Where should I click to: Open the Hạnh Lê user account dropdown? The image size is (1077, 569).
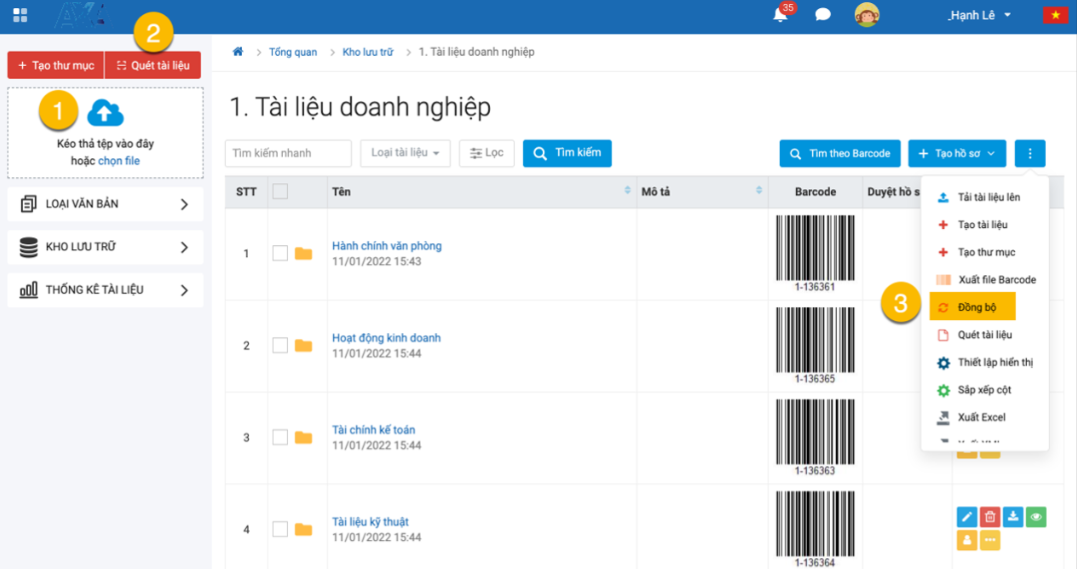979,15
